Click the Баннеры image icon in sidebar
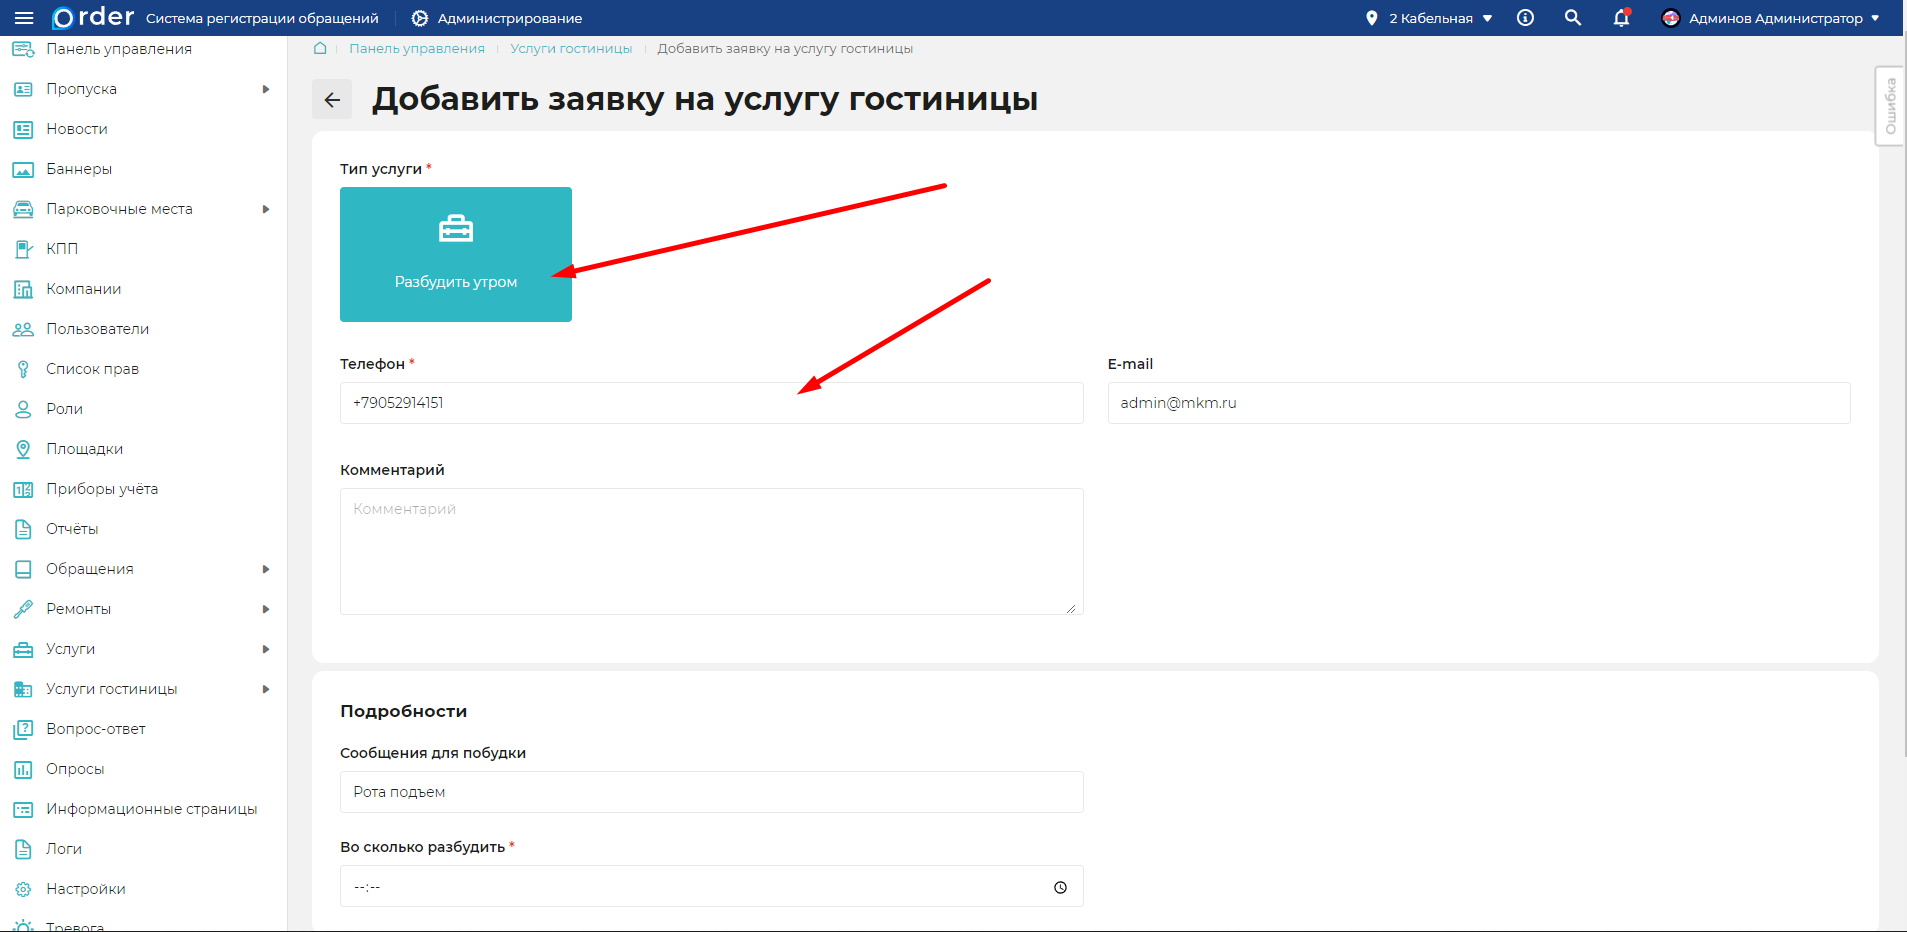 click(22, 168)
